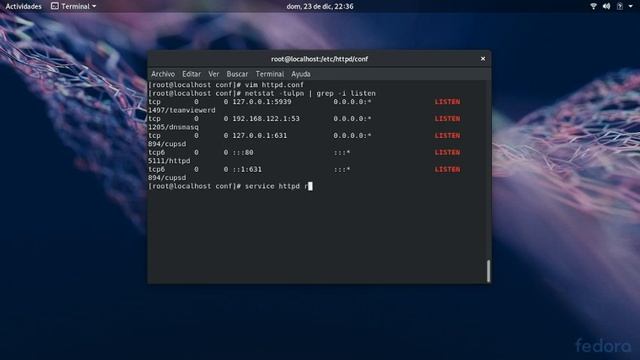Click the volume speaker icon
Image resolution: width=640 pixels, height=360 pixels.
click(x=607, y=6)
